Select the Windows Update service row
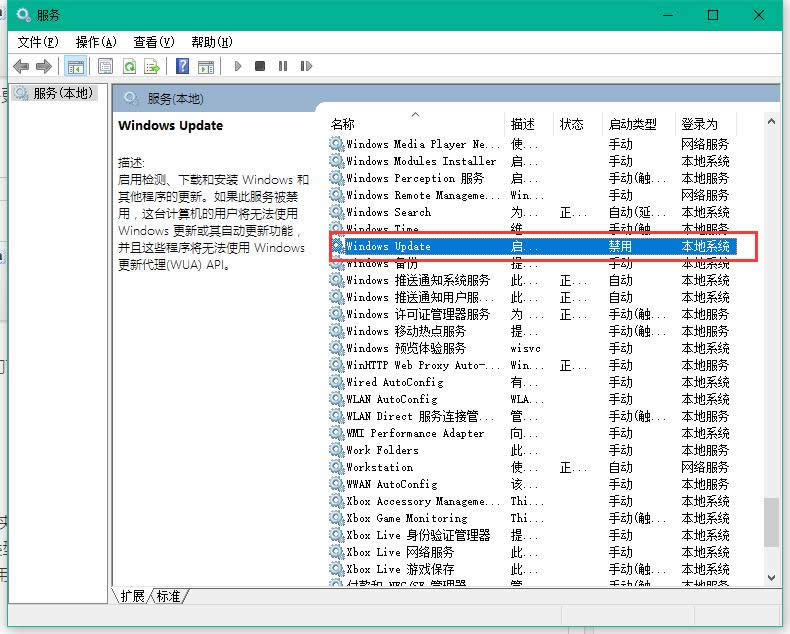Viewport: 790px width, 634px height. (420, 246)
